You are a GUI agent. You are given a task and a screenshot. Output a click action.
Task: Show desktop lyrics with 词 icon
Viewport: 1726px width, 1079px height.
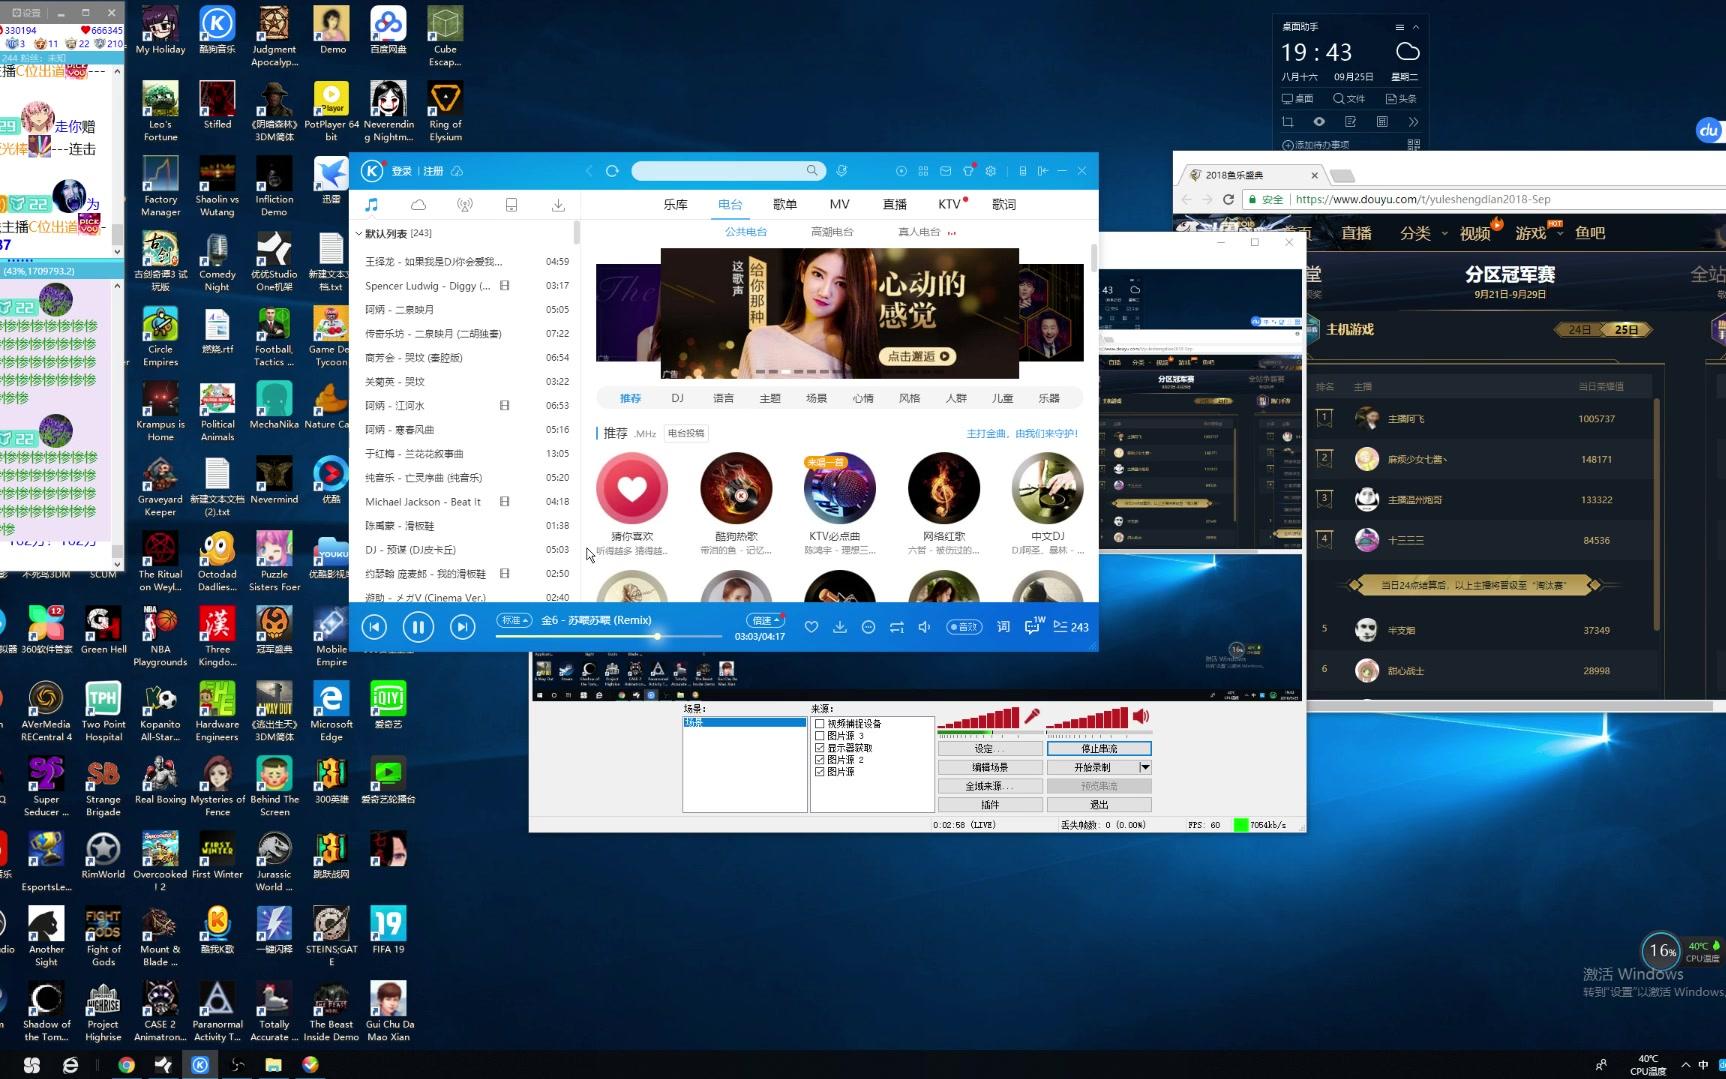(1003, 627)
